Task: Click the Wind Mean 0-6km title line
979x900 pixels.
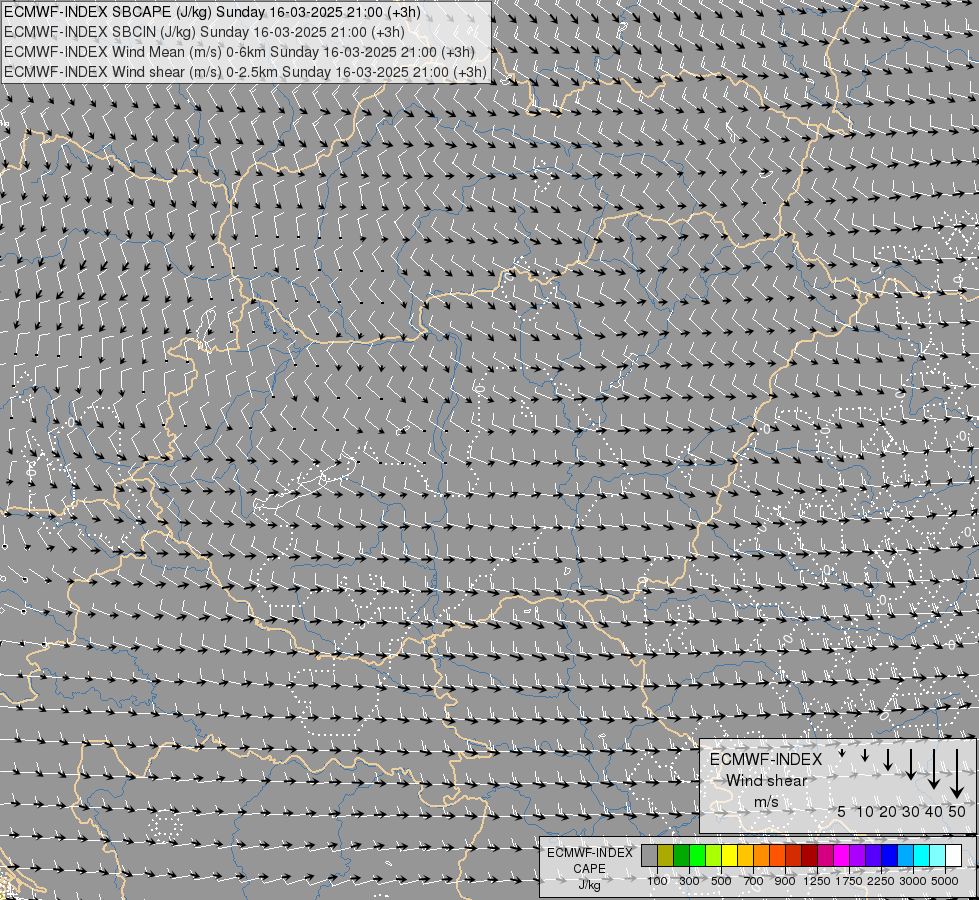Action: point(239,52)
